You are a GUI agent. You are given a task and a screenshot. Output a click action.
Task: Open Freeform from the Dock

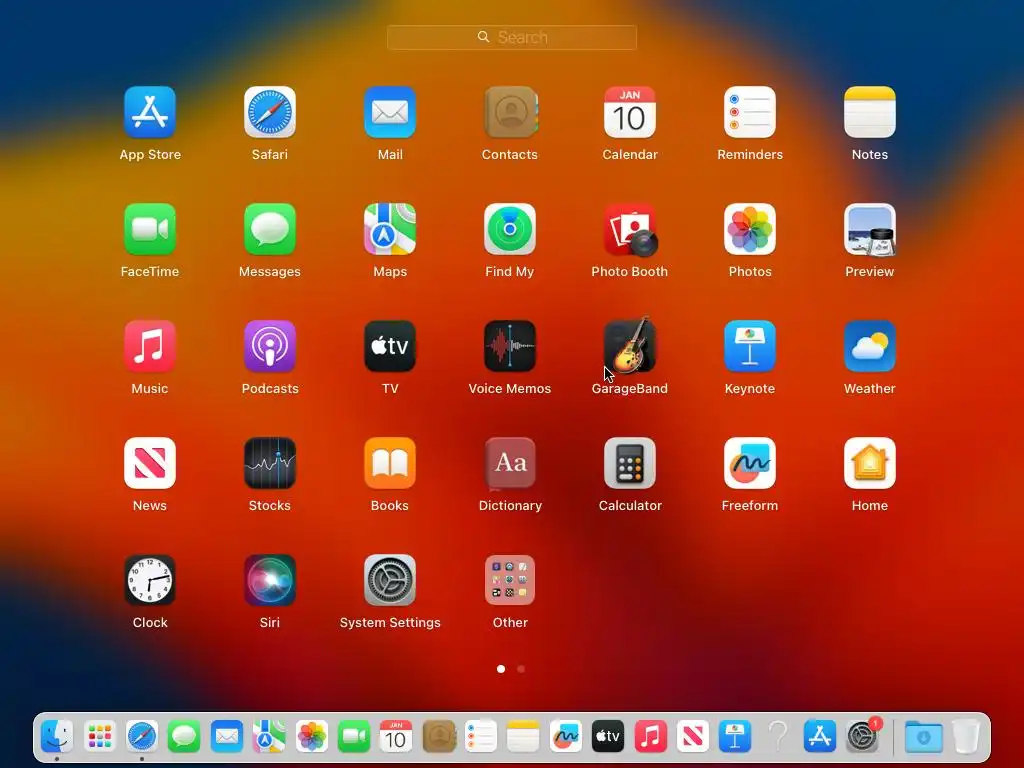click(566, 737)
